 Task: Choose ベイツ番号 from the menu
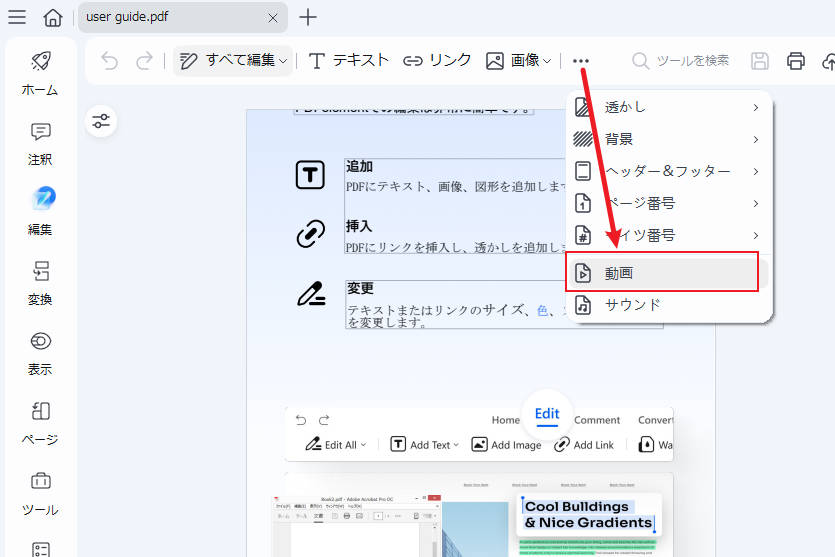tap(669, 235)
